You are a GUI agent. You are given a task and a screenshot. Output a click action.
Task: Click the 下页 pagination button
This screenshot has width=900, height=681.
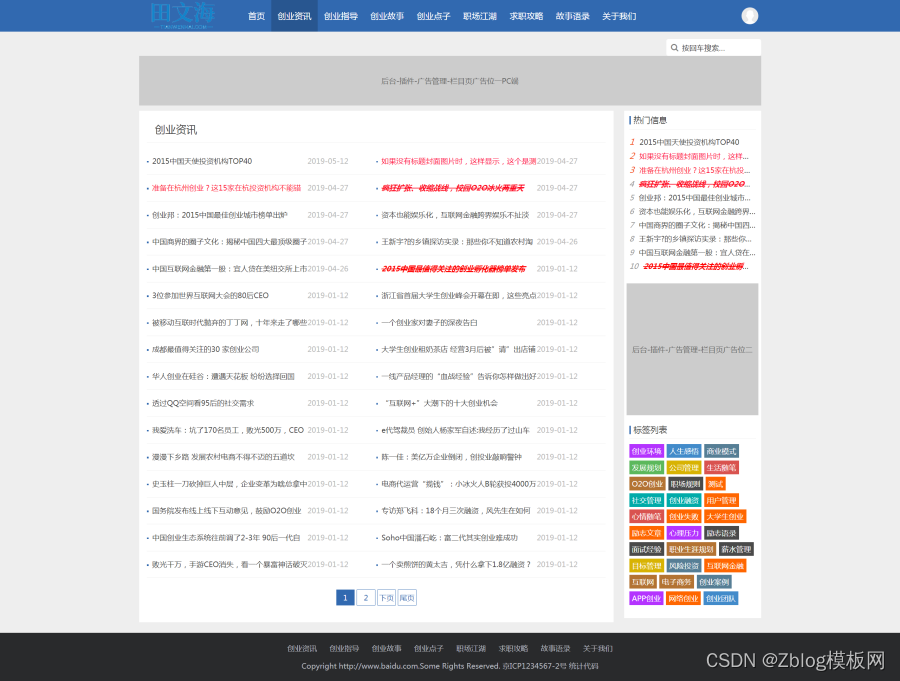pyautogui.click(x=387, y=597)
